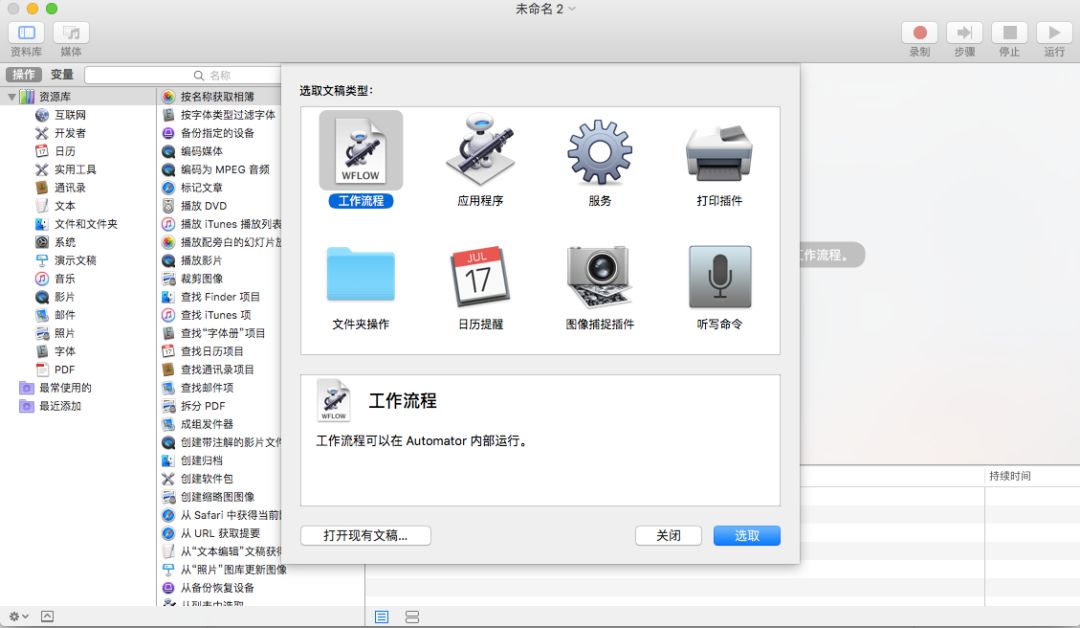The height and width of the screenshot is (628, 1080).
Task: Select 互联网 category in library
Action: click(x=70, y=115)
